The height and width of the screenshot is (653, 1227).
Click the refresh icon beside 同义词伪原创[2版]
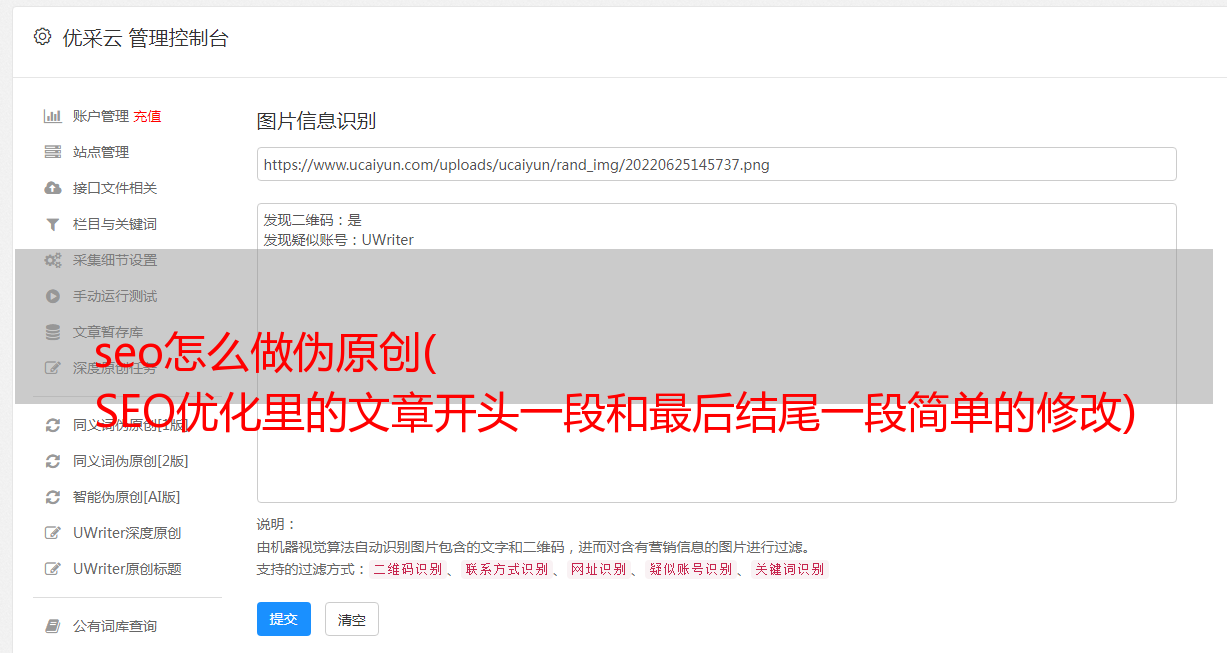point(53,461)
